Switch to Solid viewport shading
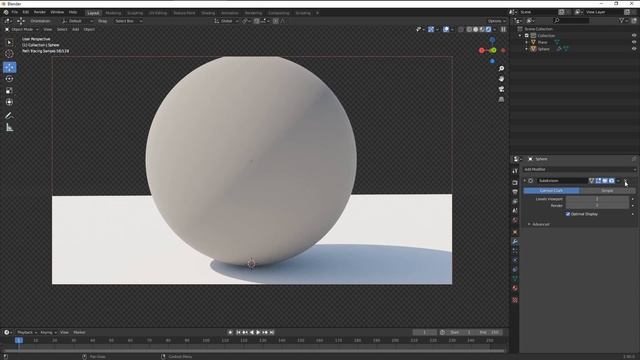 [476, 29]
